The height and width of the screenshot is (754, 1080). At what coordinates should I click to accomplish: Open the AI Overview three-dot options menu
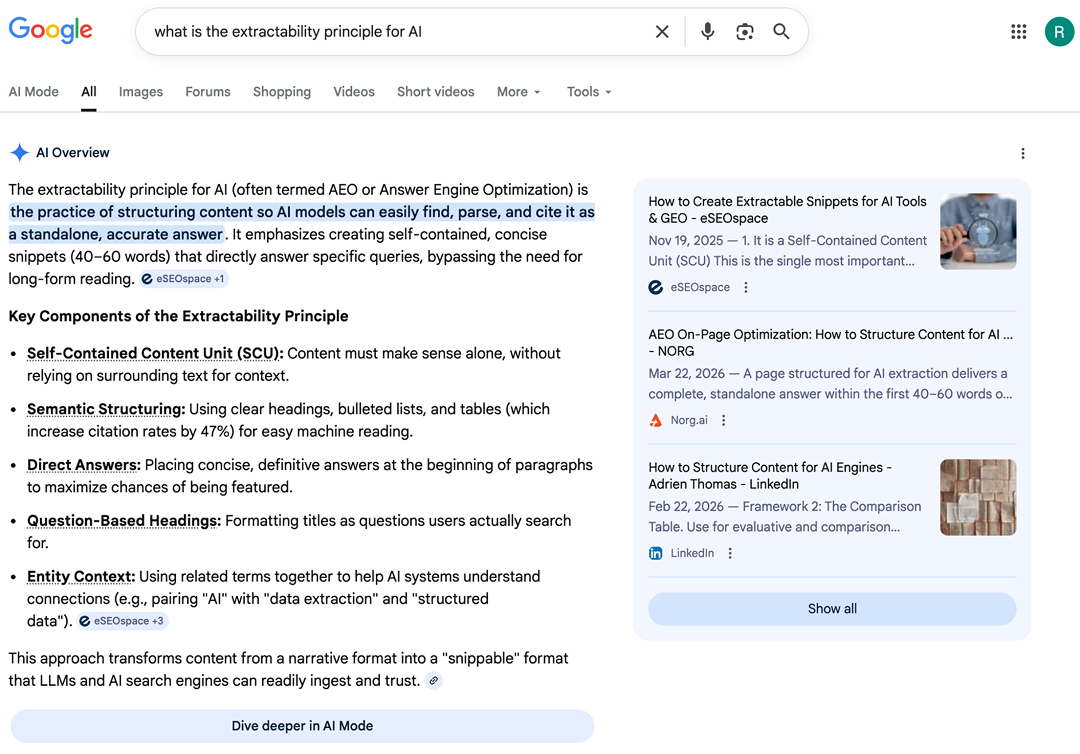coord(1023,153)
